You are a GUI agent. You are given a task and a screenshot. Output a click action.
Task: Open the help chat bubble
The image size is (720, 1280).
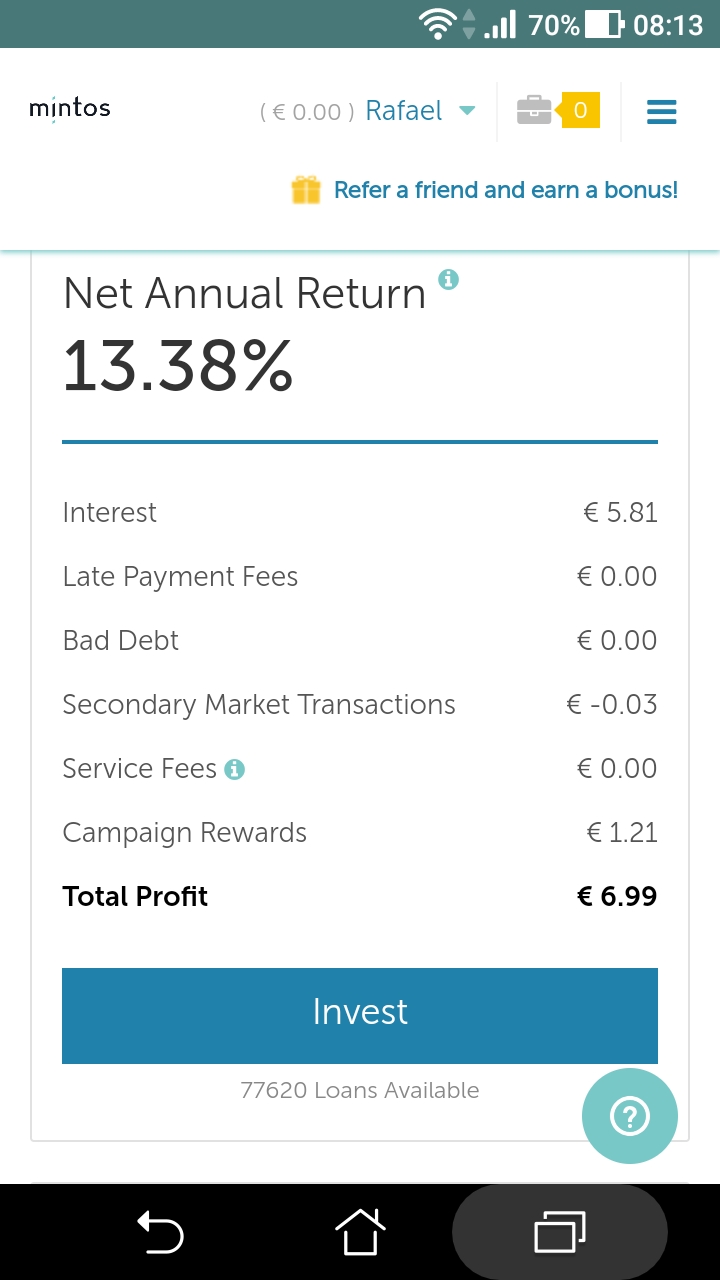[x=629, y=1116]
